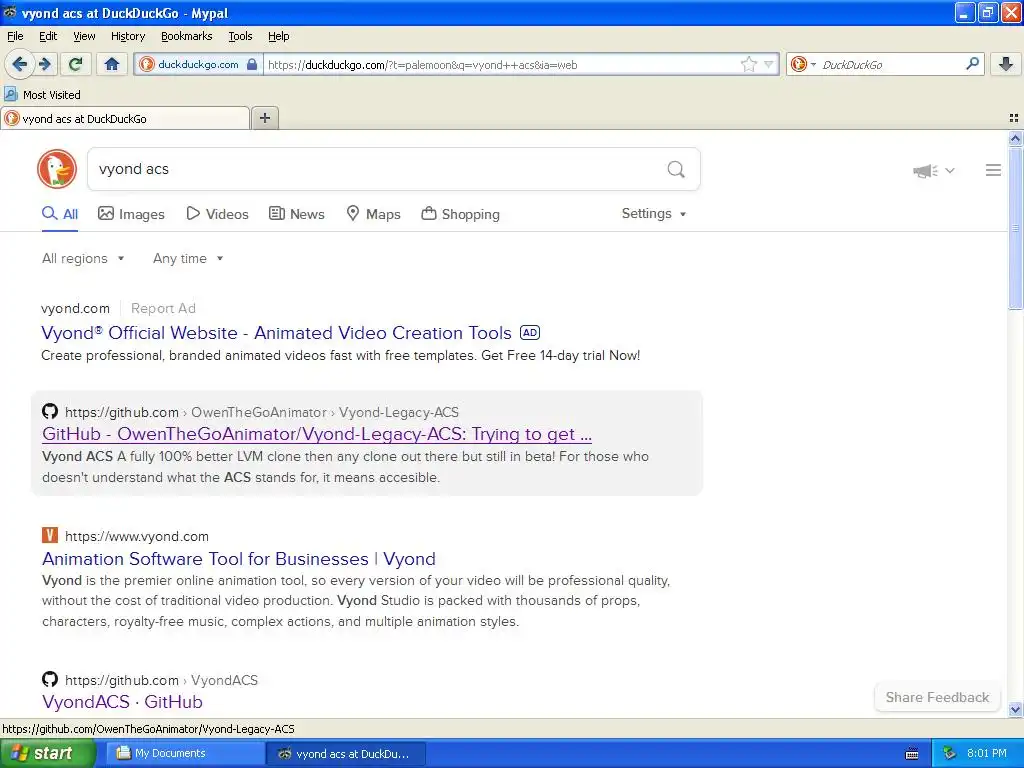Switch to the Maps results tab
The image size is (1024, 768).
click(373, 214)
